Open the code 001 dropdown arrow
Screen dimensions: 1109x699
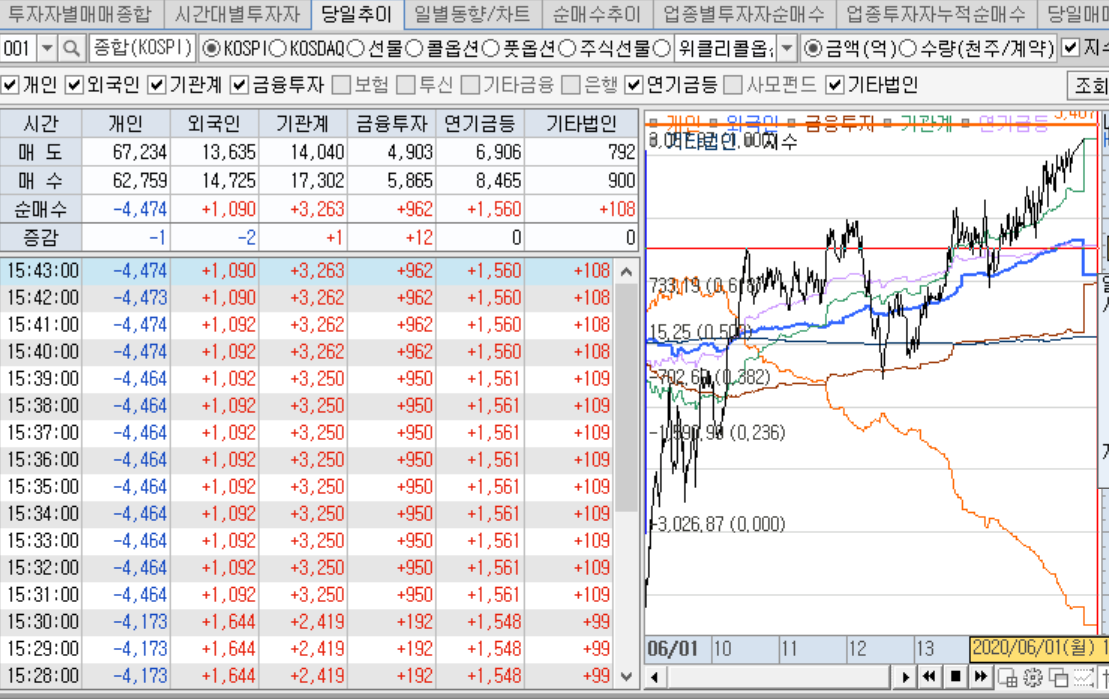coord(47,48)
